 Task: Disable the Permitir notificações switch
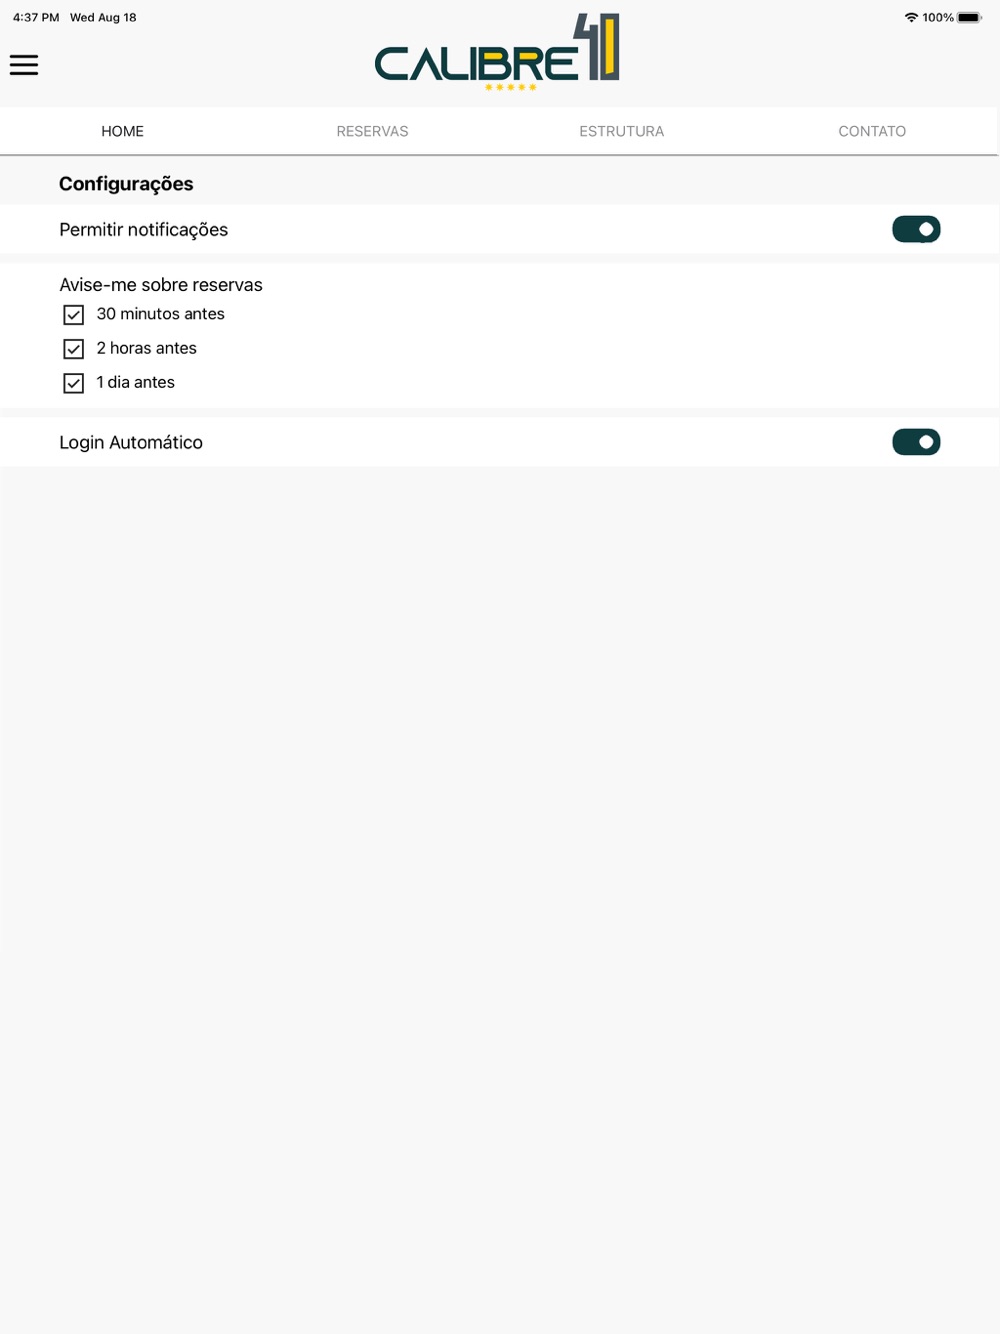point(916,229)
